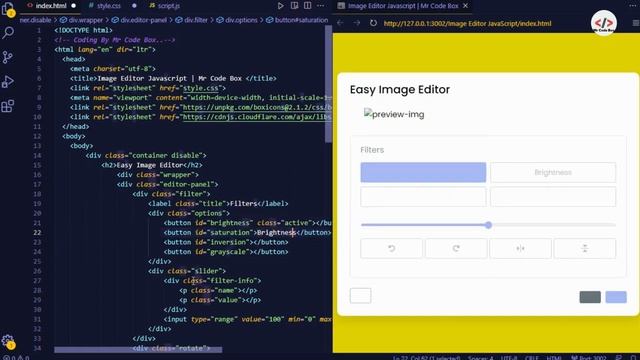Close the Image Editor Javascript preview tab
640x360 pixels.
point(465,6)
